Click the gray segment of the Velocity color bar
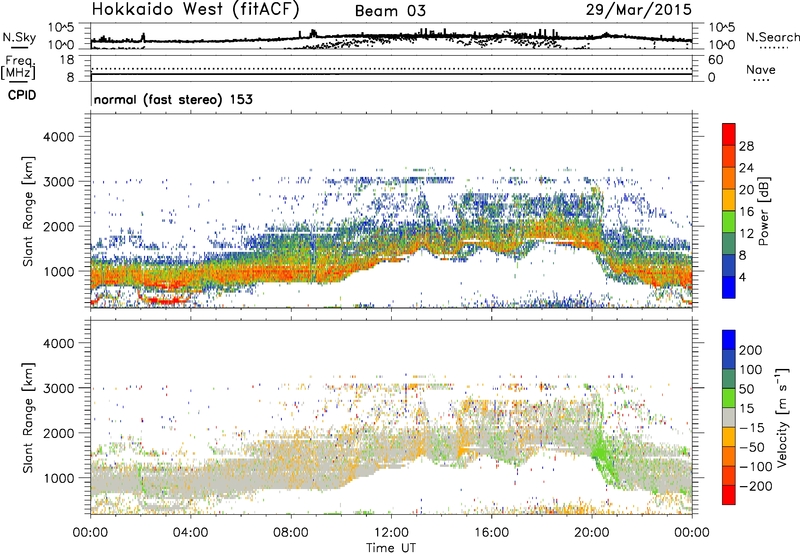Image resolution: width=800 pixels, height=554 pixels. (729, 417)
